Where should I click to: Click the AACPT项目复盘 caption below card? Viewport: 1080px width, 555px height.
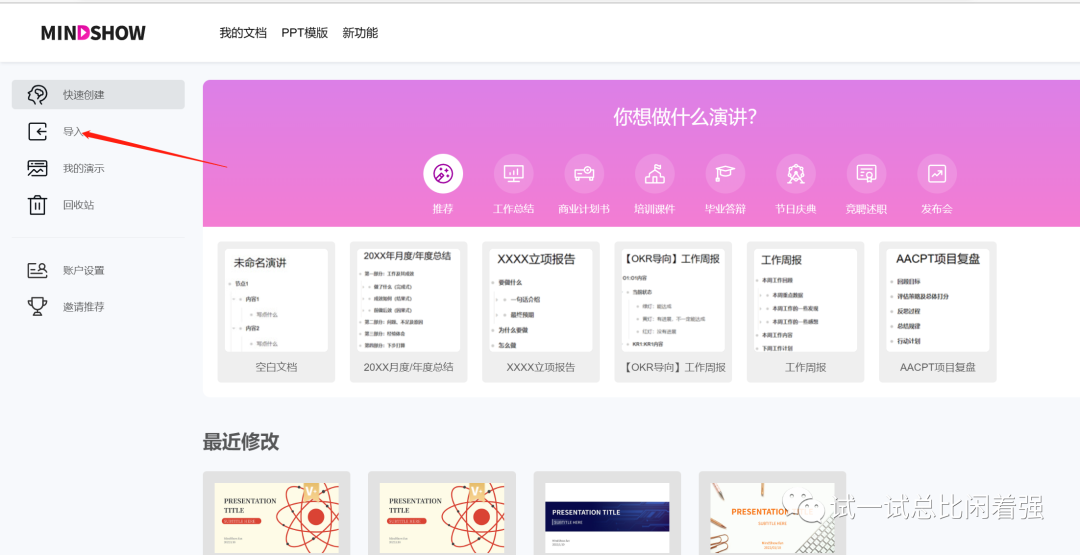pos(937,368)
